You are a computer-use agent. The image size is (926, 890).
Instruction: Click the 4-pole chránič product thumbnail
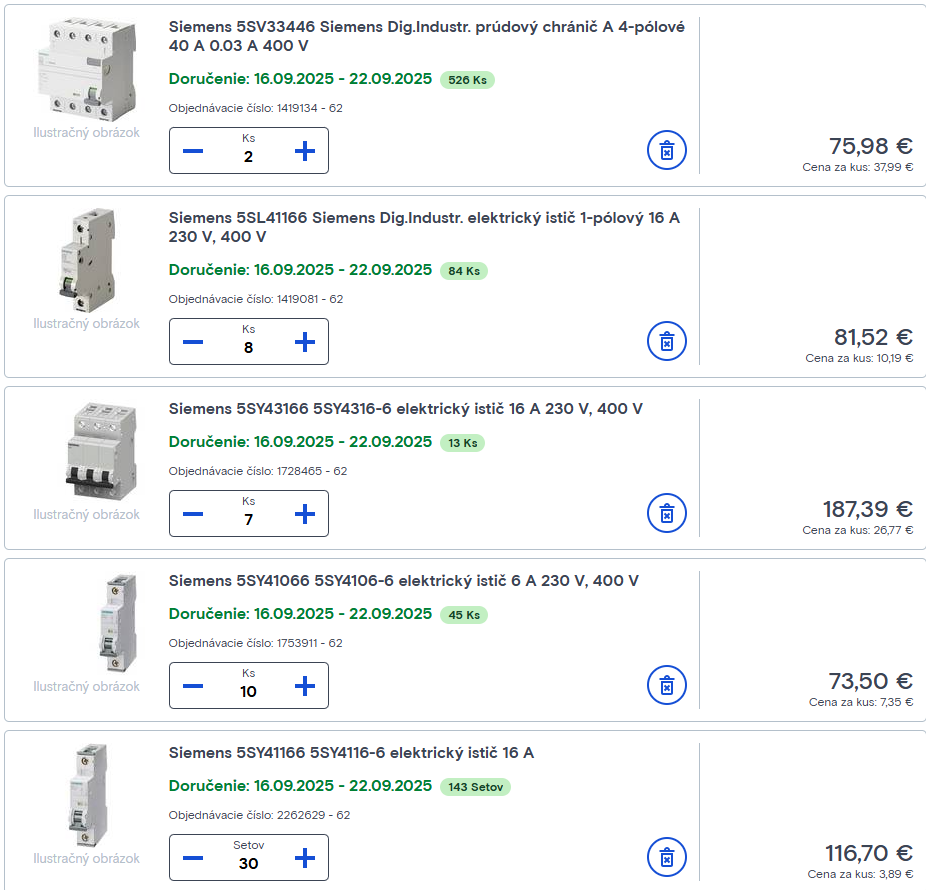point(85,65)
